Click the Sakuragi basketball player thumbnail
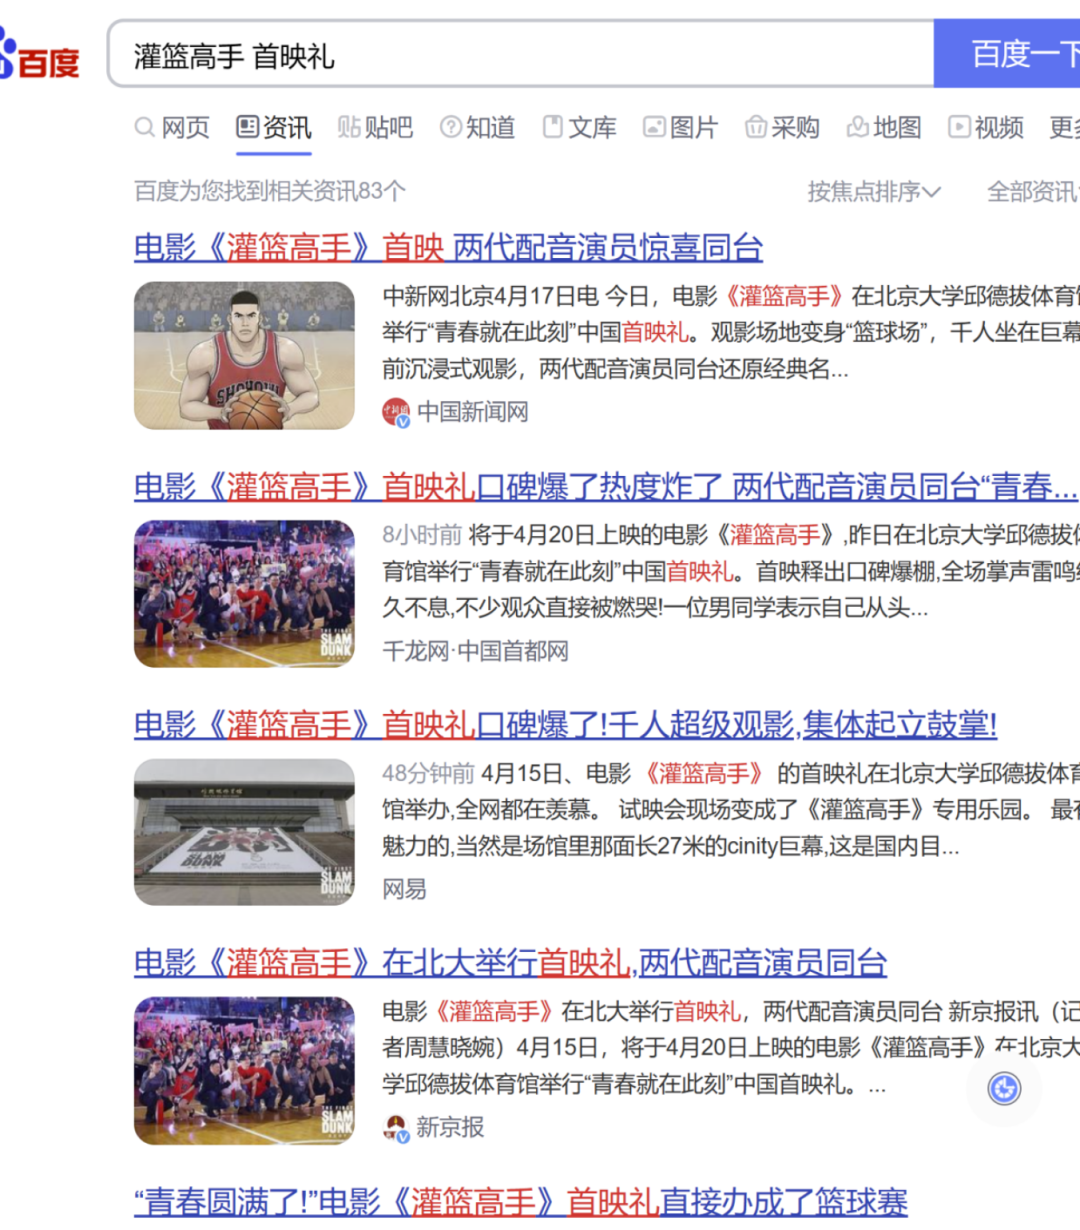Viewport: 1080px width, 1230px height. point(244,356)
